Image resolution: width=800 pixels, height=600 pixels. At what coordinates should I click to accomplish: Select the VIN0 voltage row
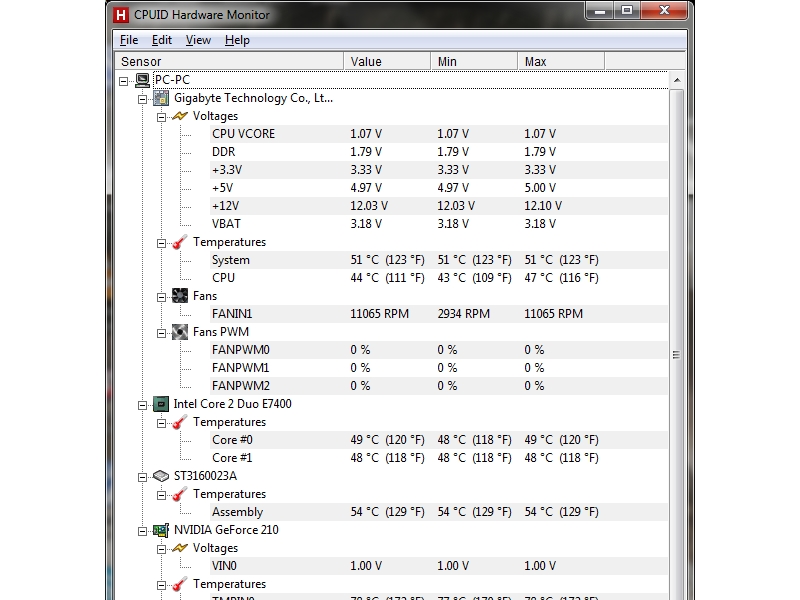(439, 566)
